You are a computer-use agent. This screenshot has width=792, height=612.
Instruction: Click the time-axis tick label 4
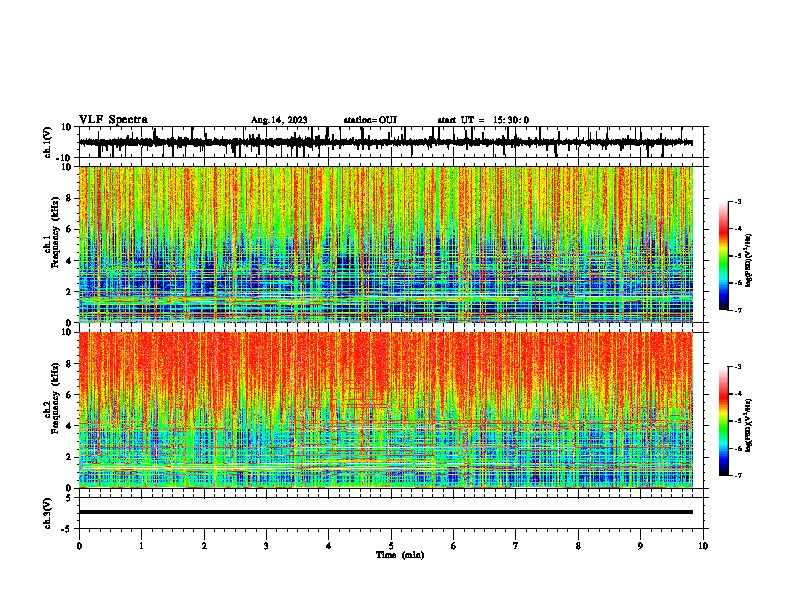329,546
